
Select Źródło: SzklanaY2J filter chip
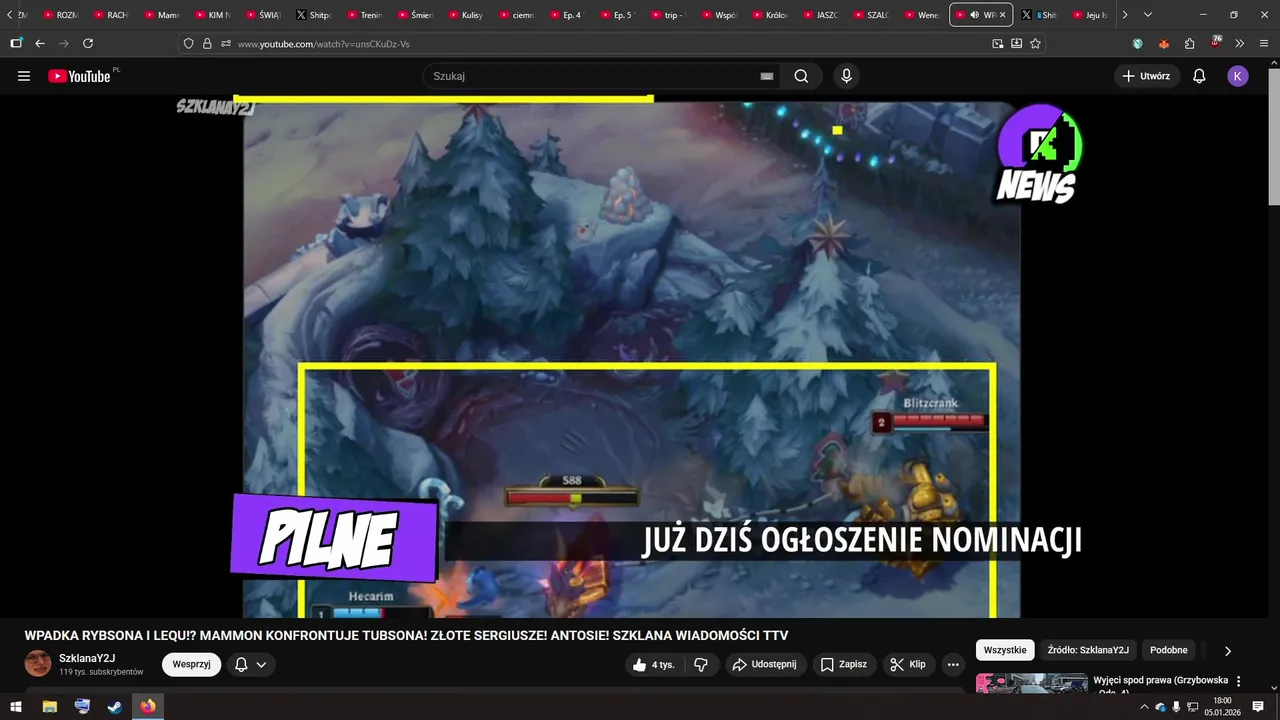(1088, 650)
